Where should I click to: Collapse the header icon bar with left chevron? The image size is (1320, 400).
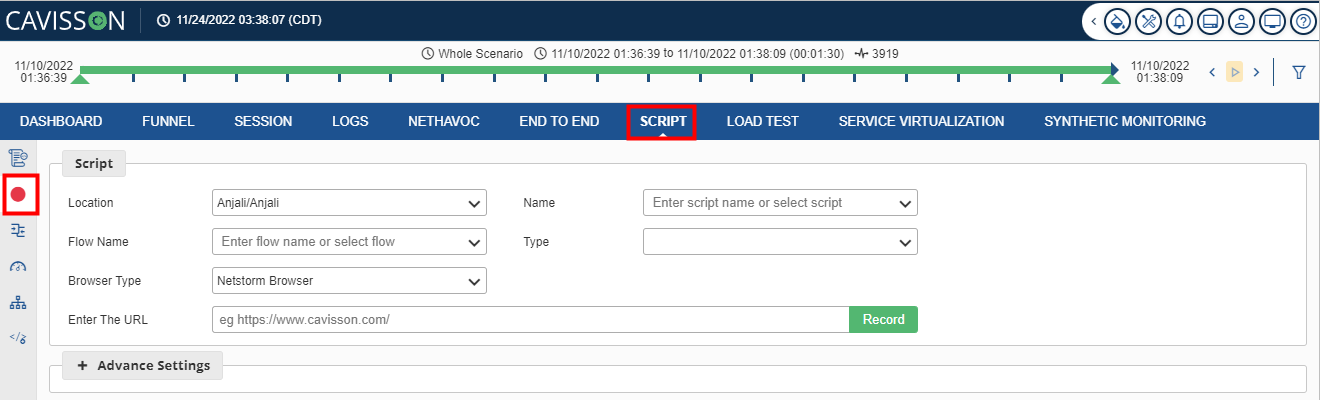[x=1093, y=20]
